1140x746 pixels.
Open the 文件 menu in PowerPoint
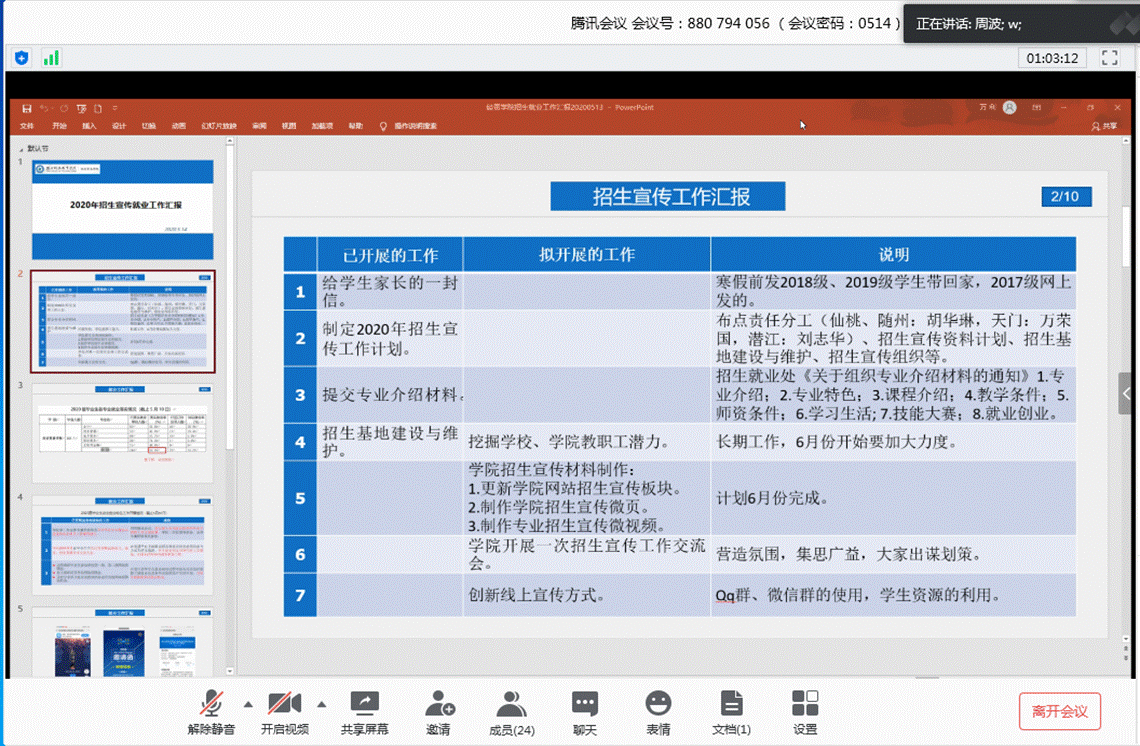[27, 126]
